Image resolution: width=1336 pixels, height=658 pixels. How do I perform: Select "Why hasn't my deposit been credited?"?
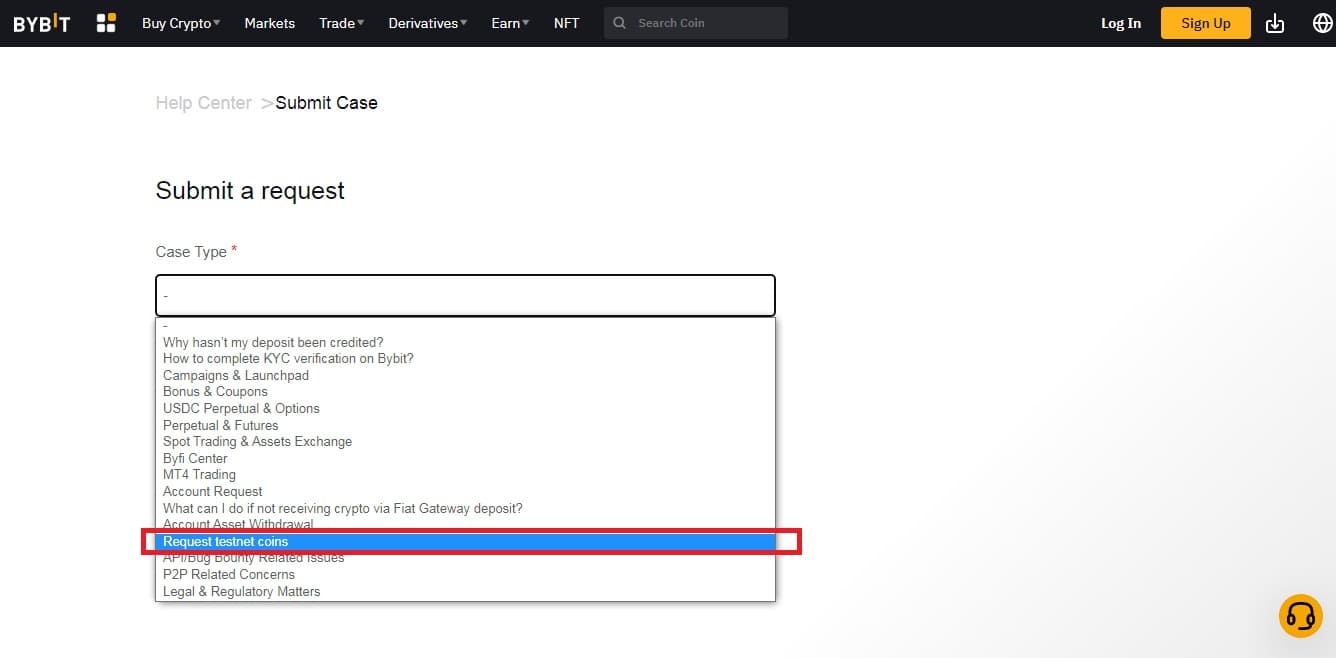point(466,342)
